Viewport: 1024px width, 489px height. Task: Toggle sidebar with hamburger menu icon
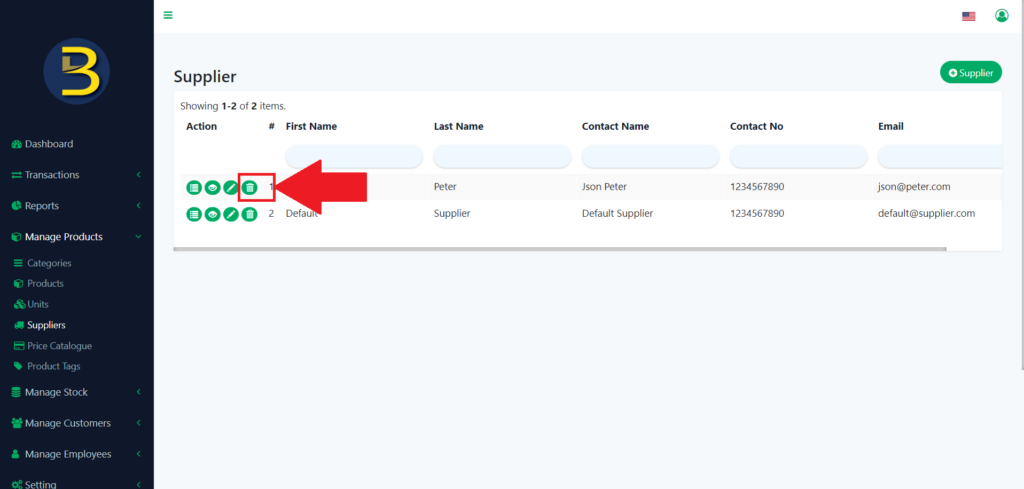168,15
